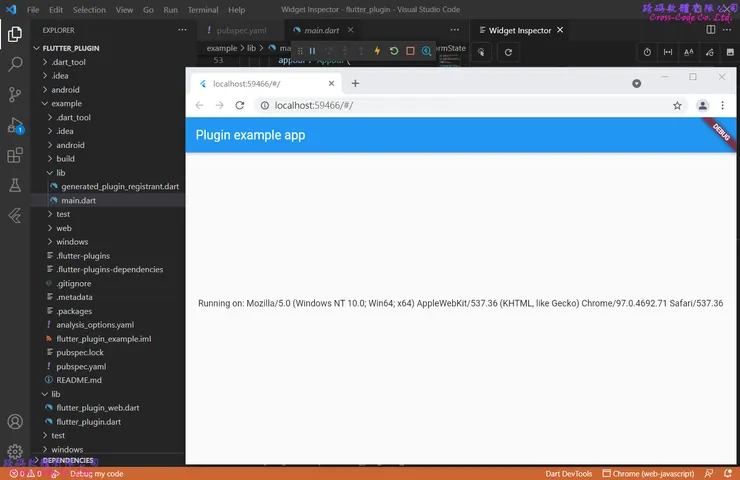Screen dimensions: 740x480
Task: Expand the android folder under FLUTTER_PLUGIN
Action: coord(65,89)
